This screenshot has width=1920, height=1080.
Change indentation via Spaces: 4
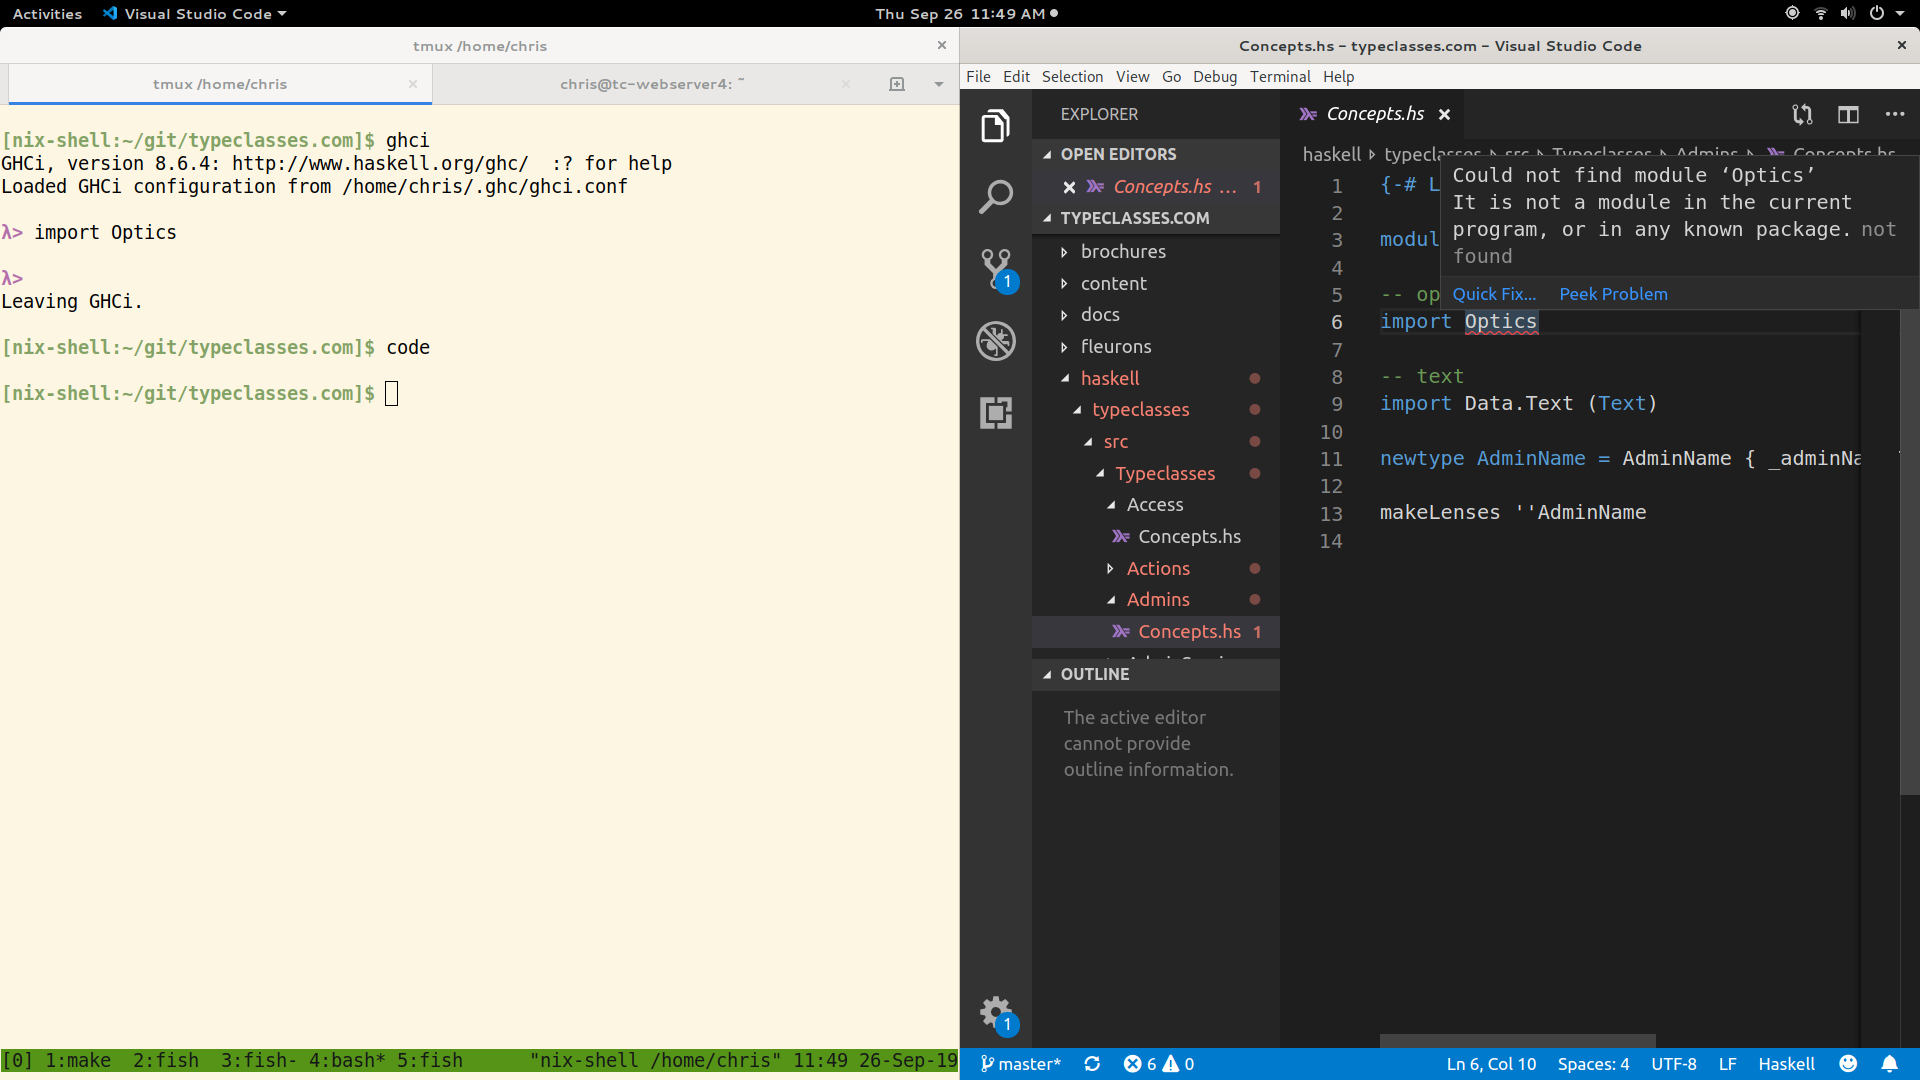1593,1064
